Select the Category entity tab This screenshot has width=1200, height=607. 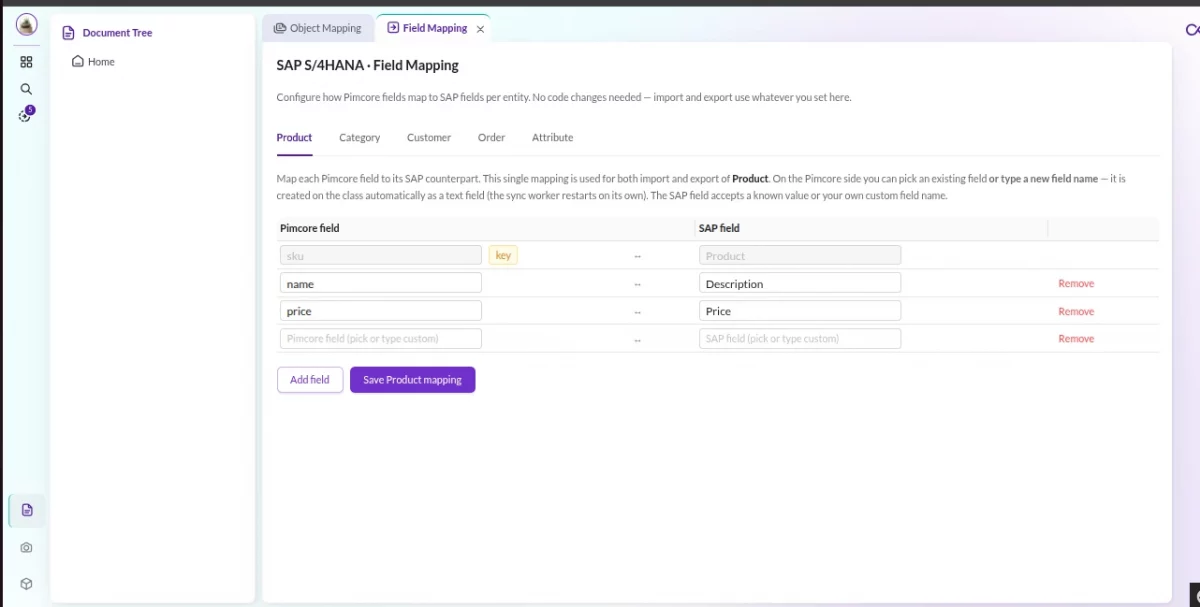point(360,138)
